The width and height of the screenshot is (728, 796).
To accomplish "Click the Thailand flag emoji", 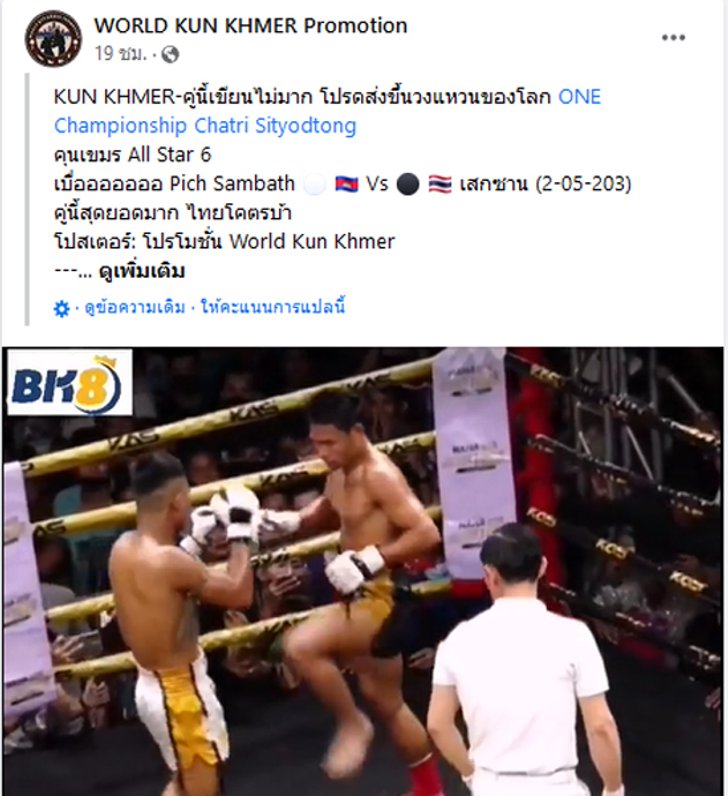I will point(440,184).
